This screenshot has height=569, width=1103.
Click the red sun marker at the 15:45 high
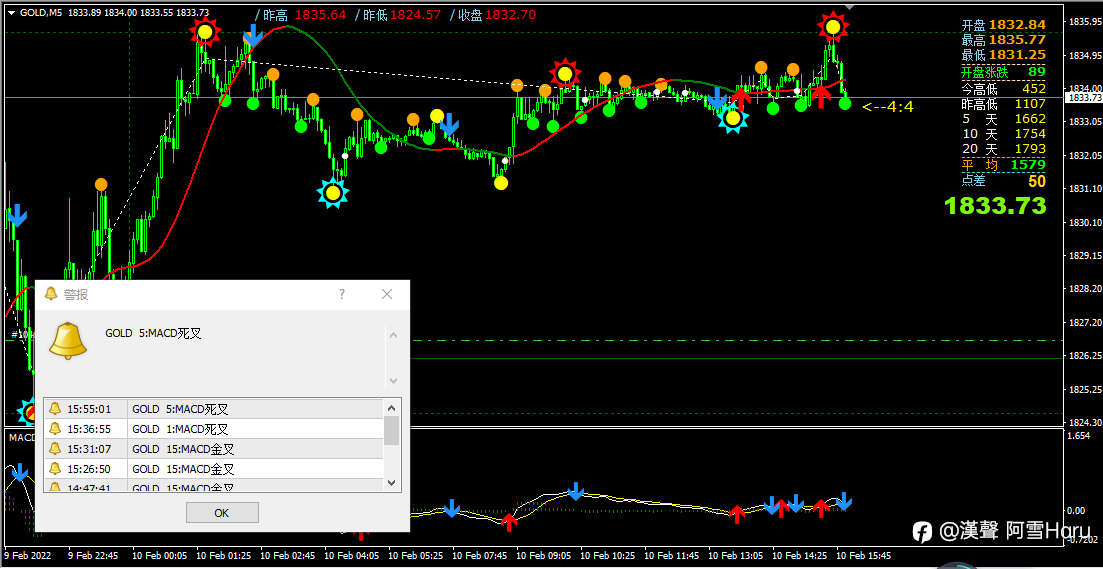(x=833, y=27)
